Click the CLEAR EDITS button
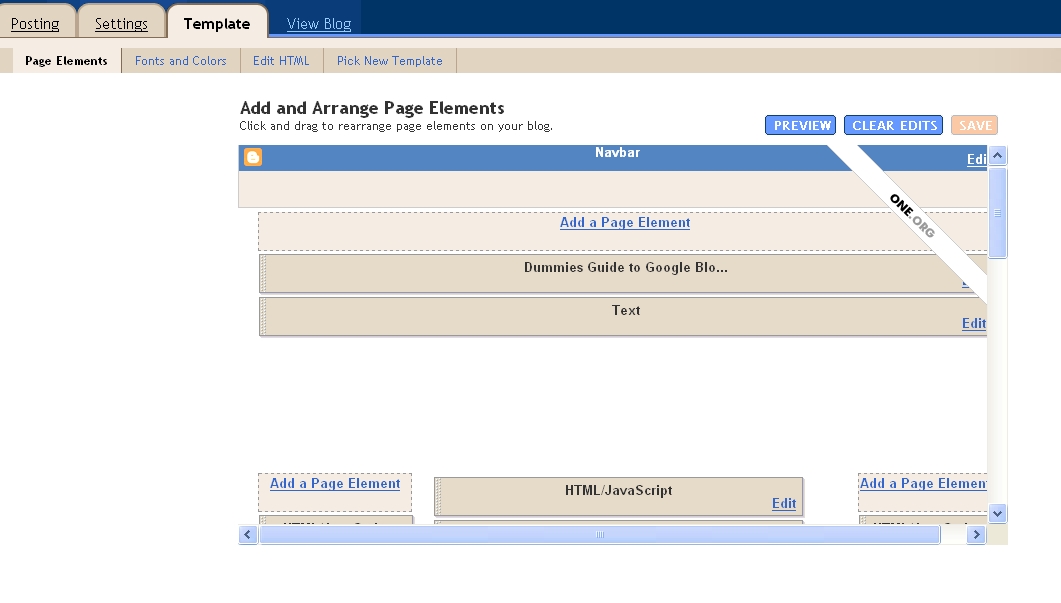 (x=893, y=125)
